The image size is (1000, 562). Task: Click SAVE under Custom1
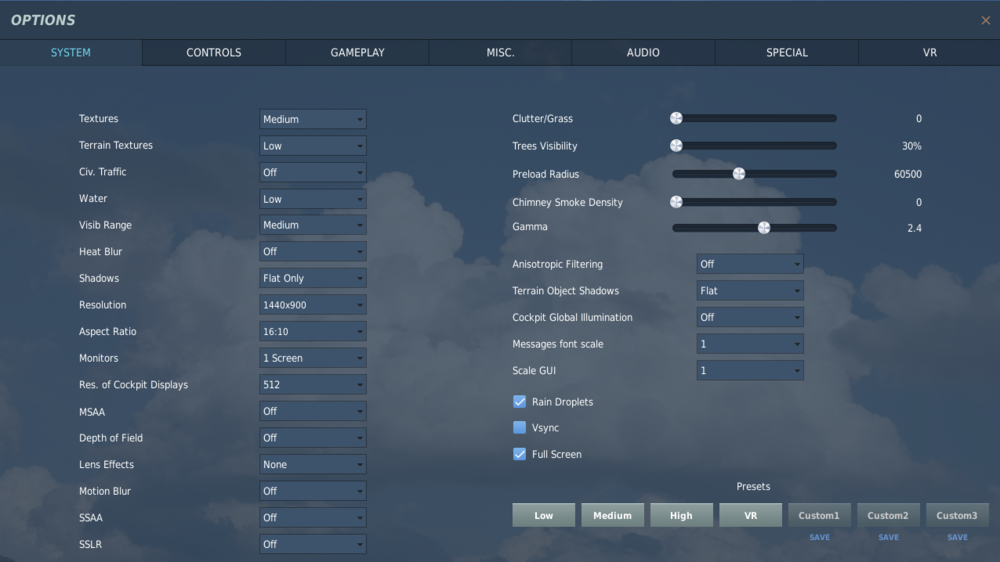click(x=820, y=537)
